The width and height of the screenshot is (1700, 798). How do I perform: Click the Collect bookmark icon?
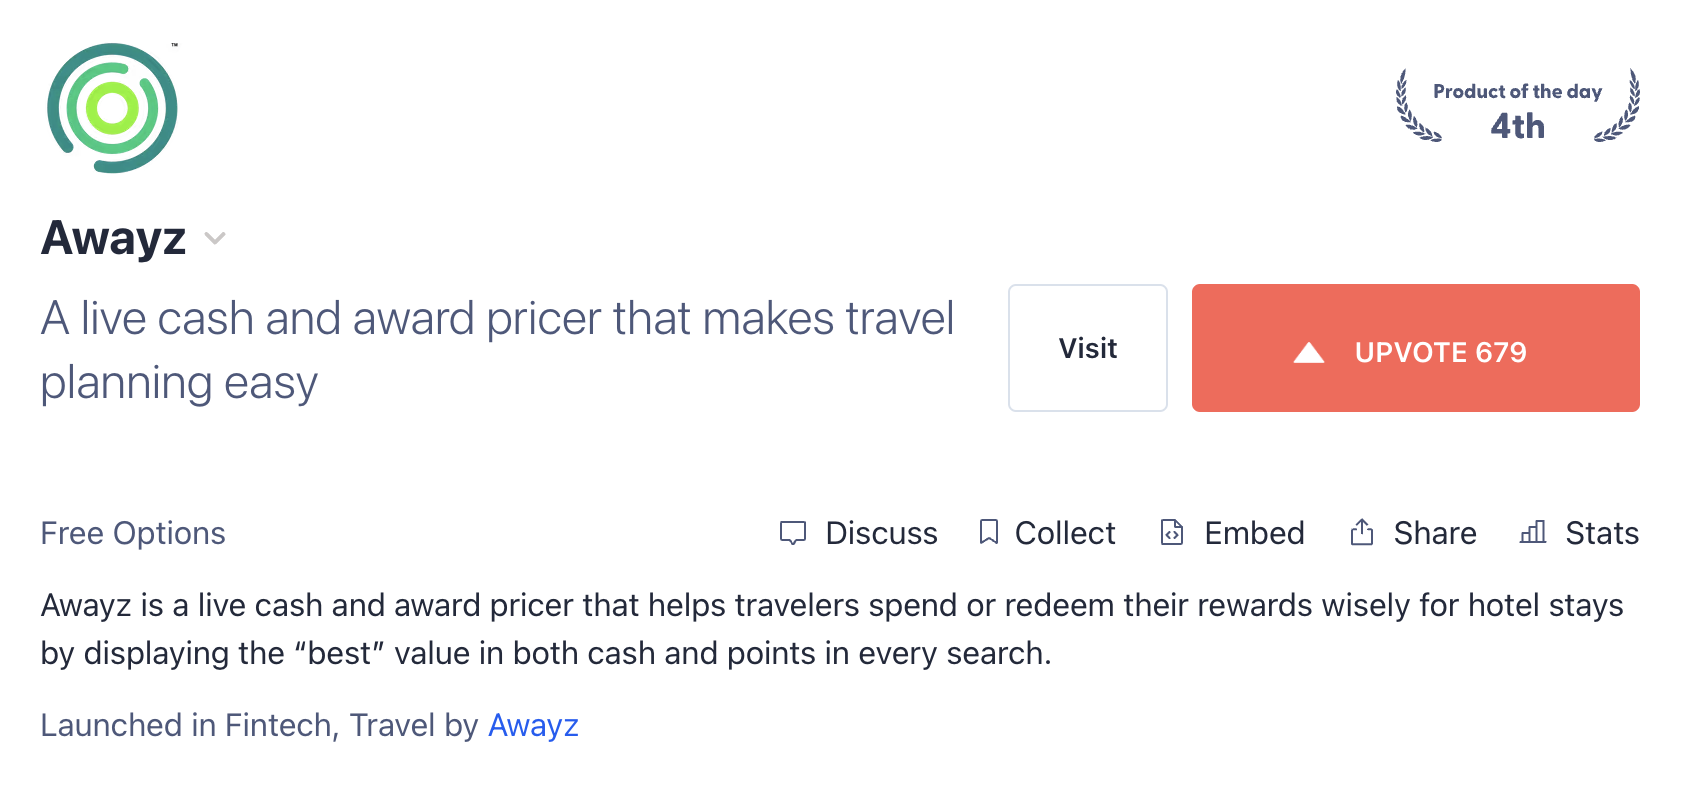(x=989, y=532)
